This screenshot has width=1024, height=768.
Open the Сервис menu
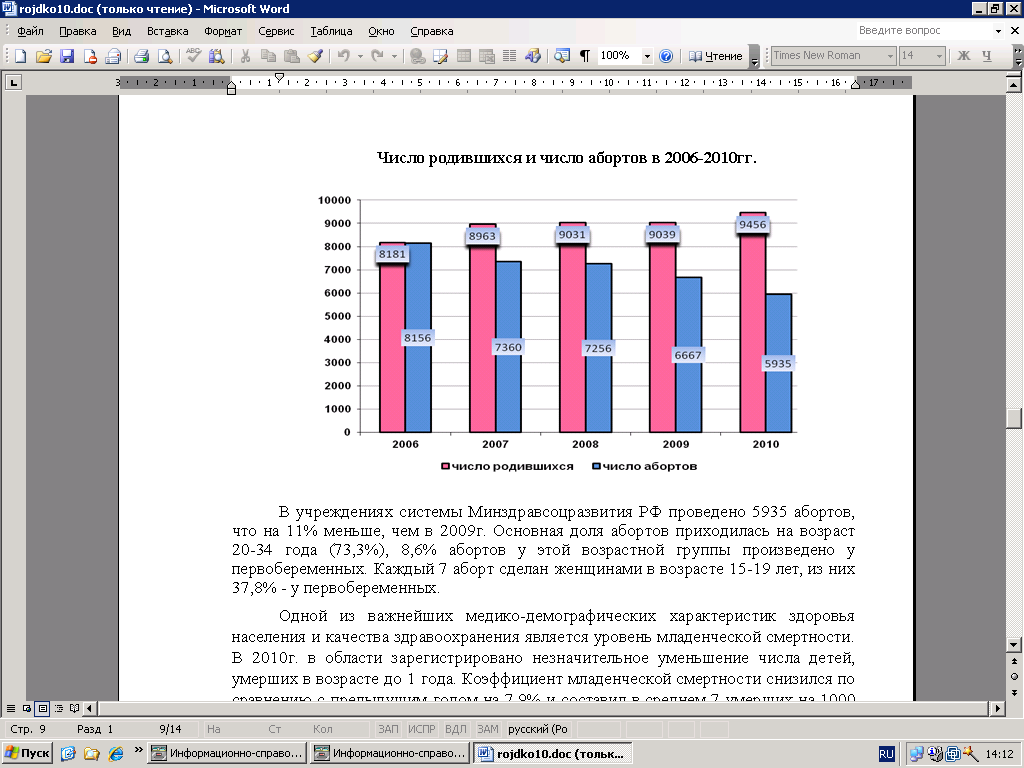pos(276,31)
